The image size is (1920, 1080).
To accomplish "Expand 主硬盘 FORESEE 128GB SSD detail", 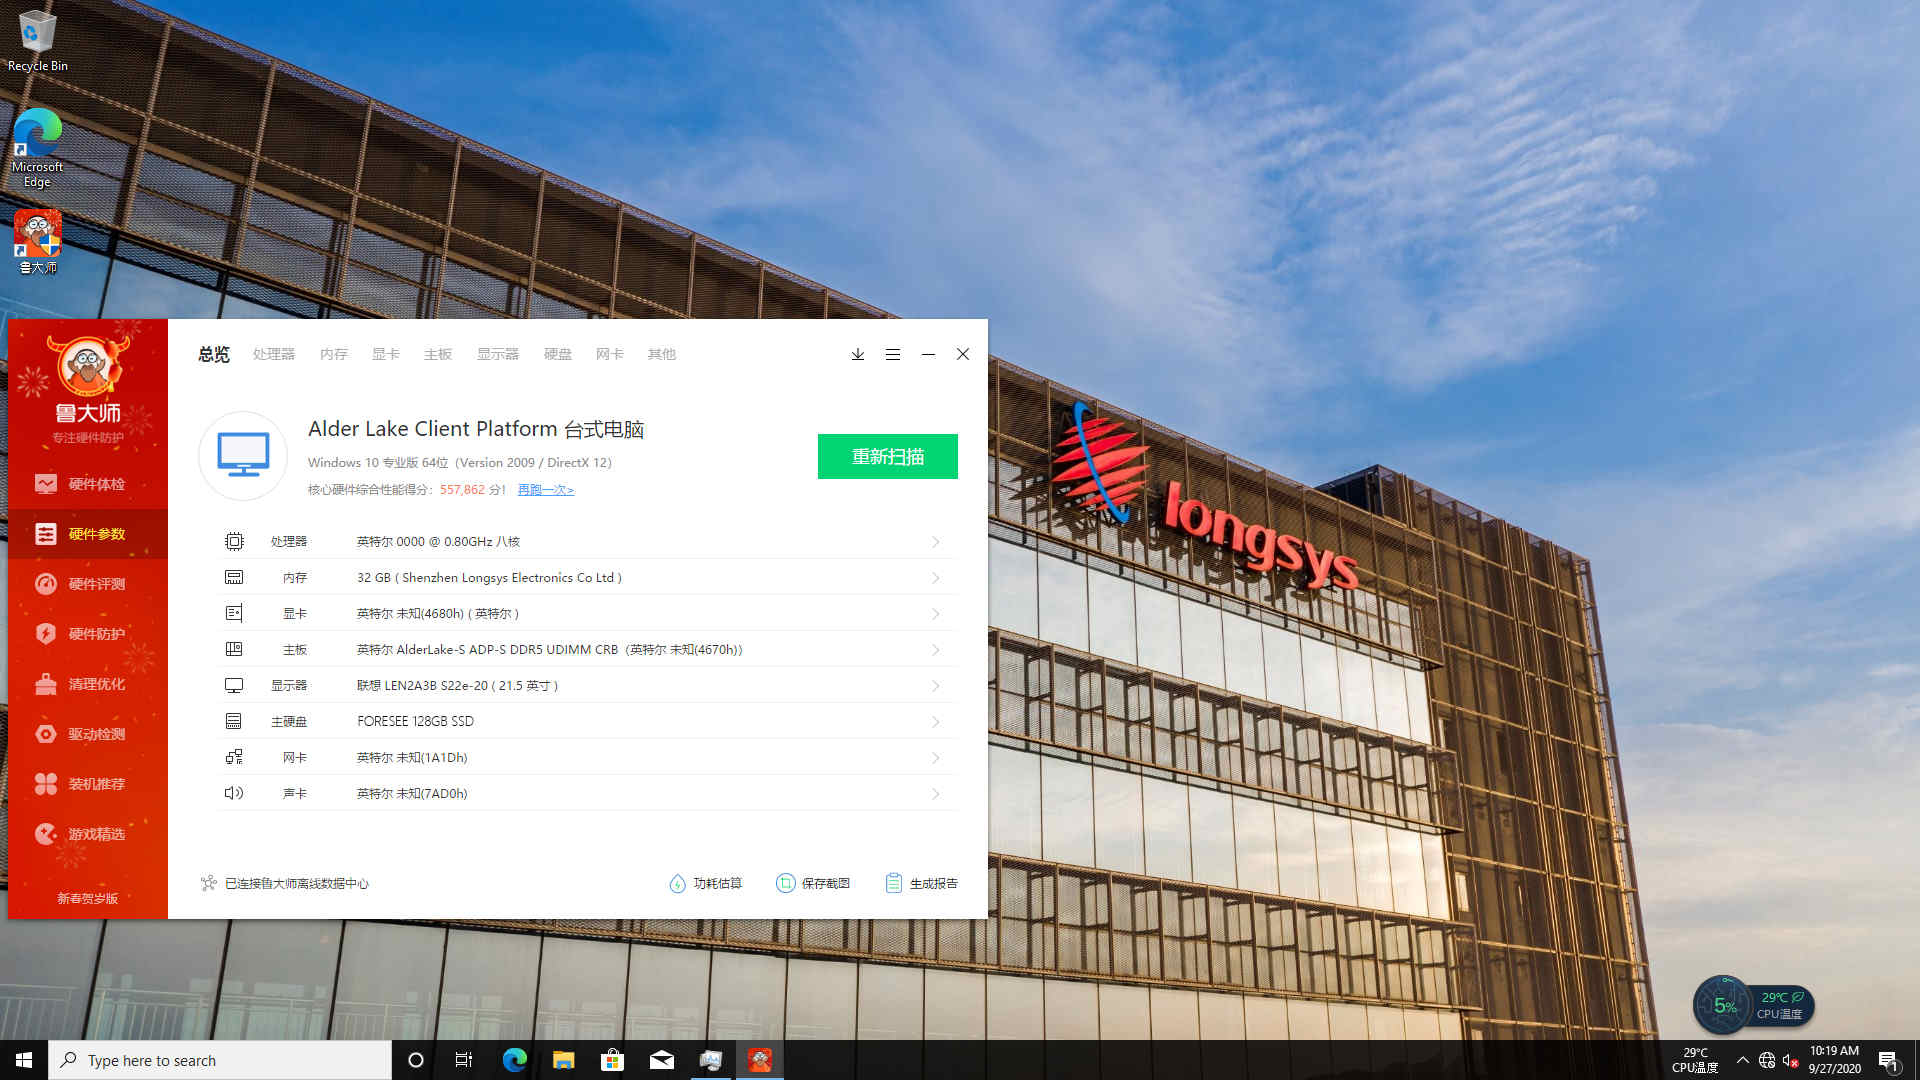I will pos(936,721).
